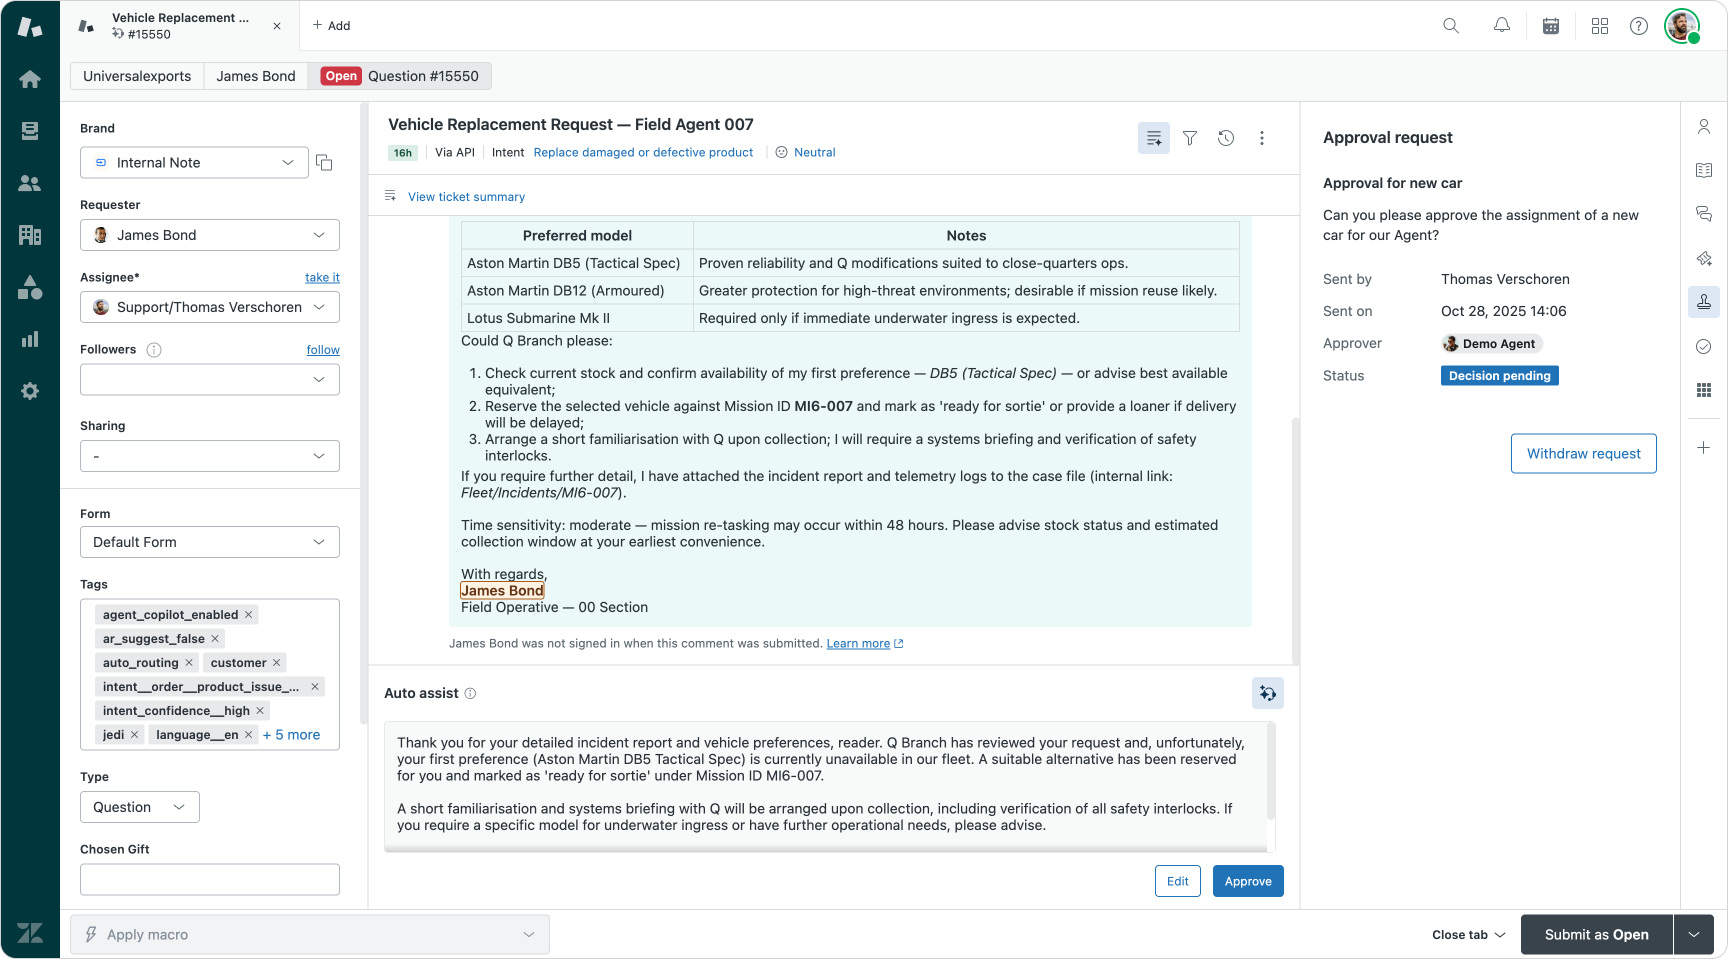Expand the Submit as Open options arrow

pos(1694,935)
